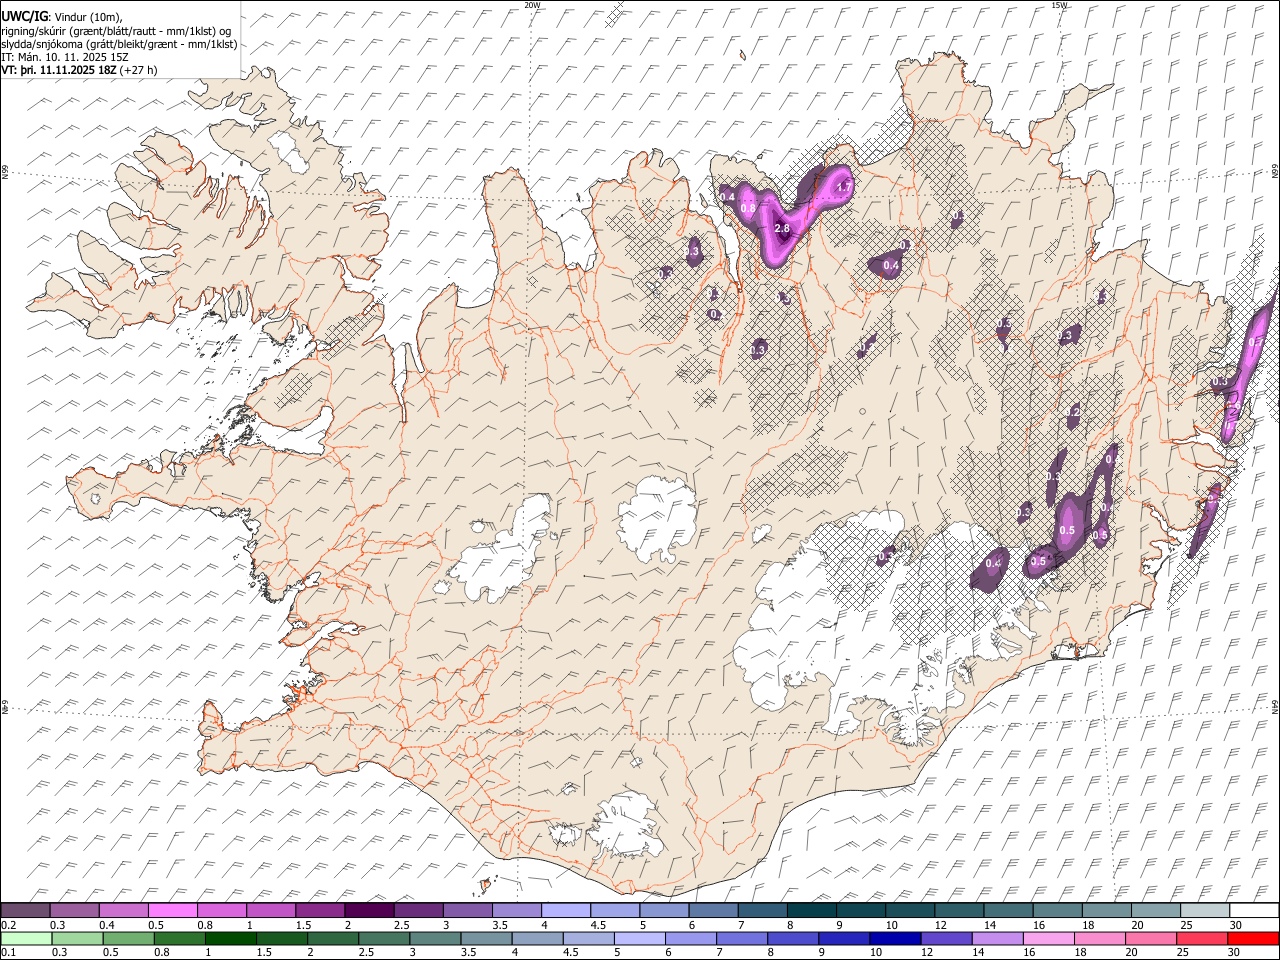This screenshot has height=960, width=1280.
Task: Select the palest green 0.1–0.3 rain scale swatch
Action: (x=25, y=939)
